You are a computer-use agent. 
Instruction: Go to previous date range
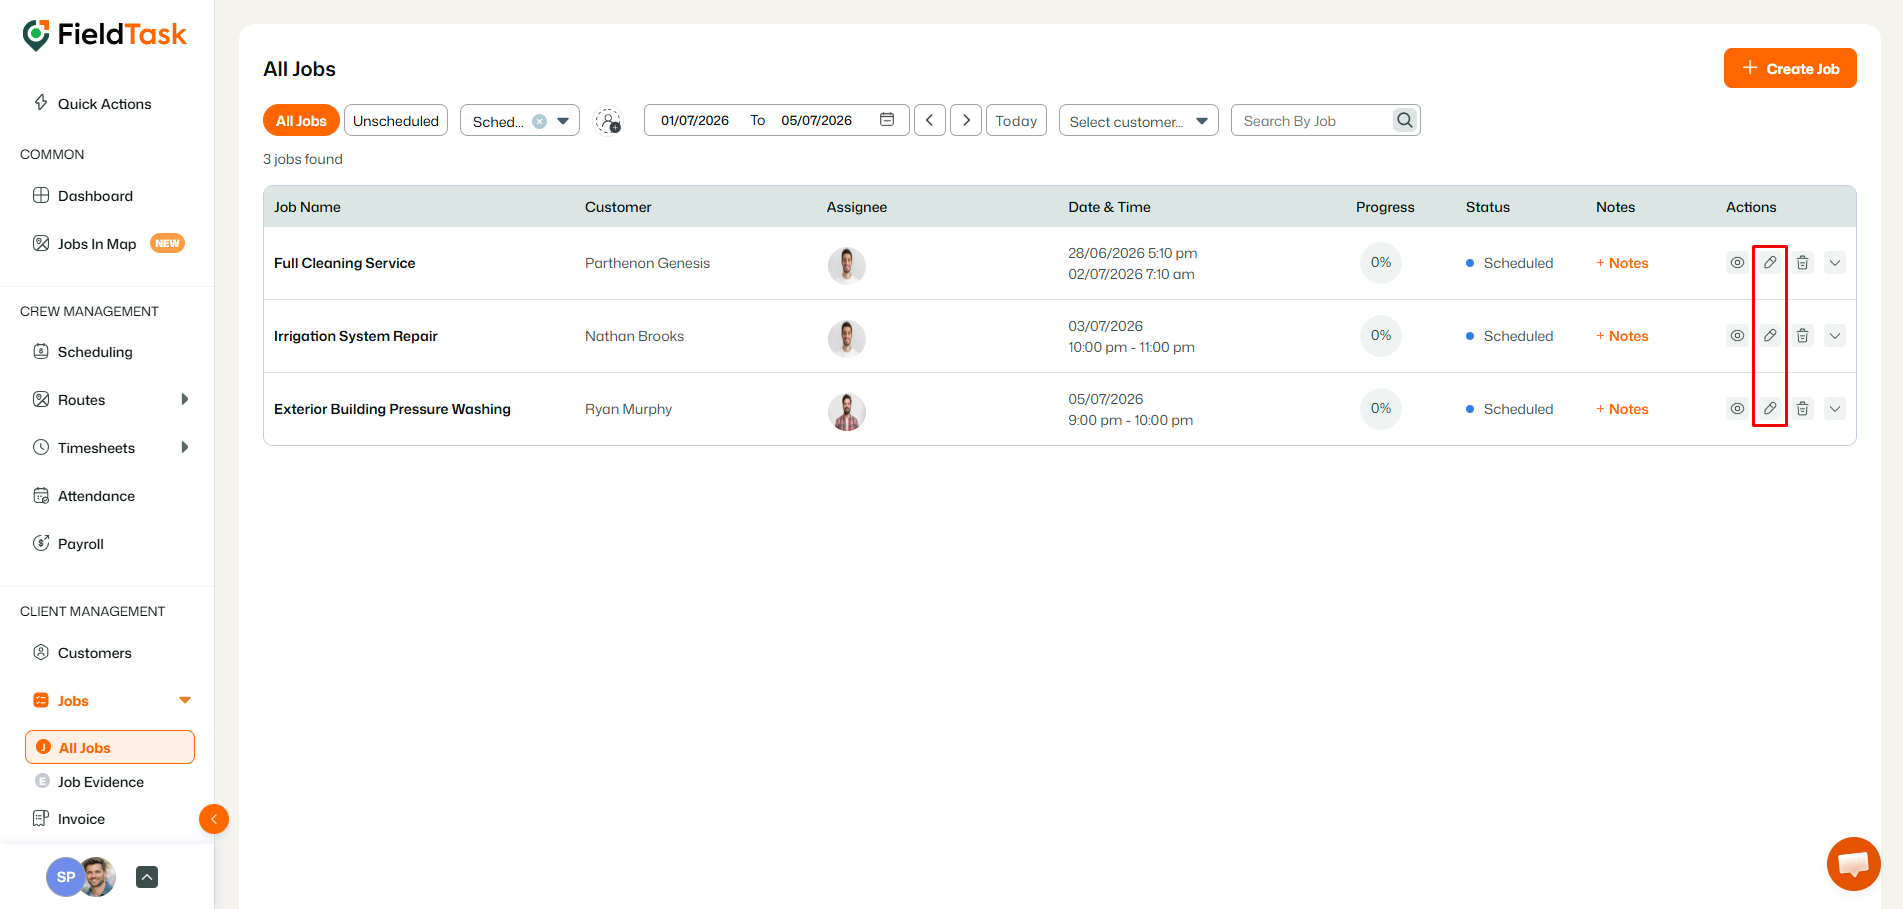click(x=930, y=120)
